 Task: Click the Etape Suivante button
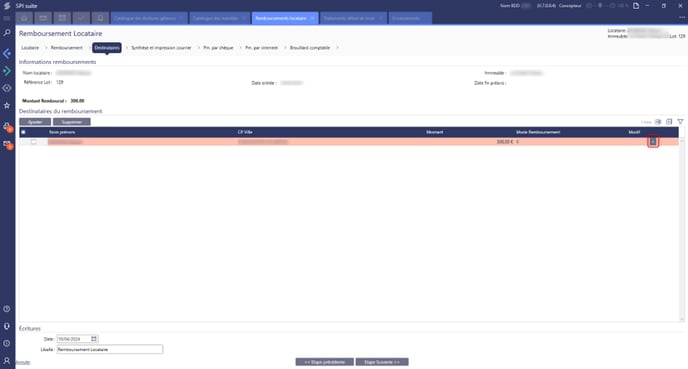(382, 362)
